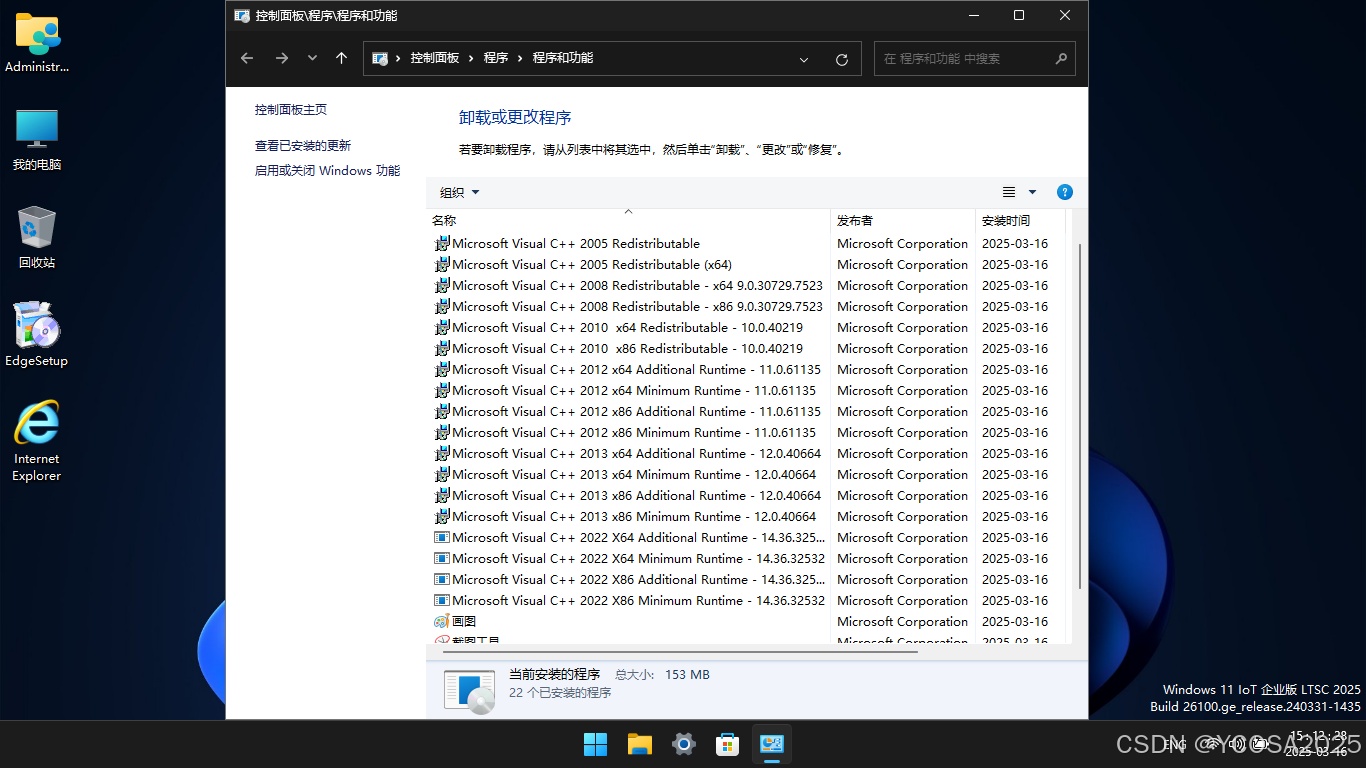
Task: Click the vertical scrollbar of program list
Action: point(1078,415)
